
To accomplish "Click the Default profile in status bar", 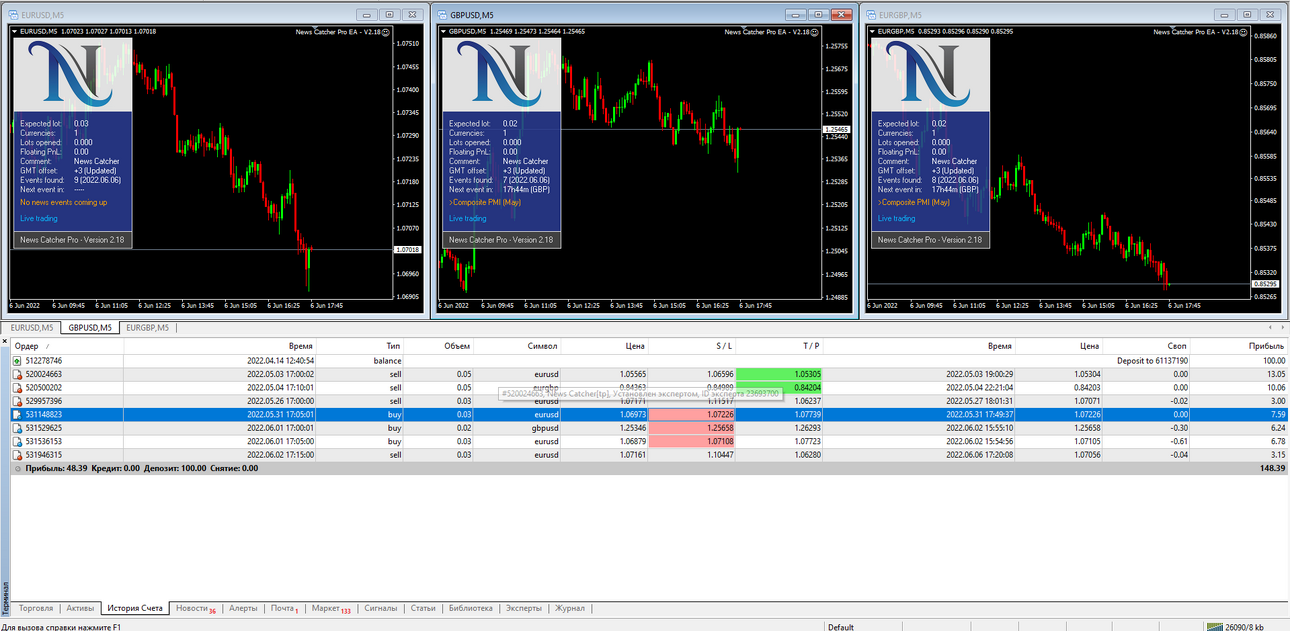I will [x=841, y=627].
